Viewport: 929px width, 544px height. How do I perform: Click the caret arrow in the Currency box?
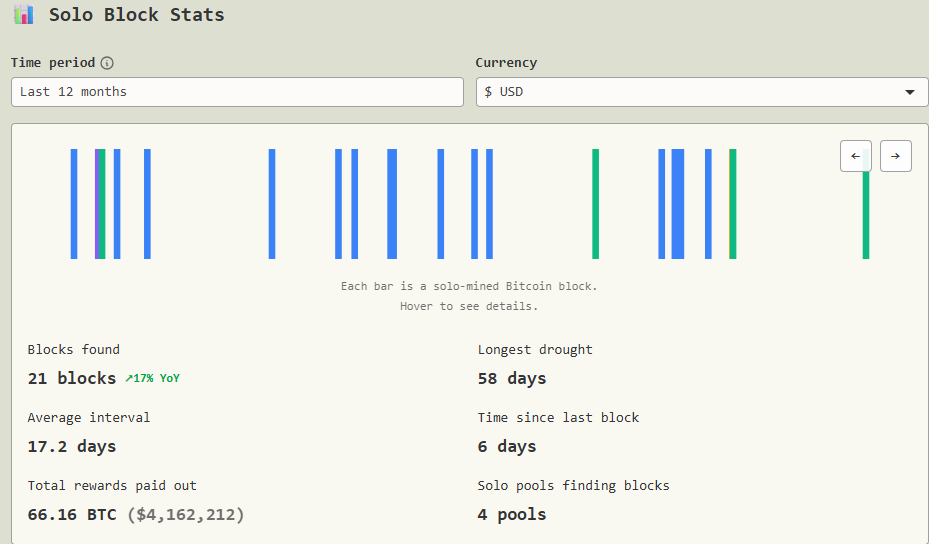(x=909, y=92)
